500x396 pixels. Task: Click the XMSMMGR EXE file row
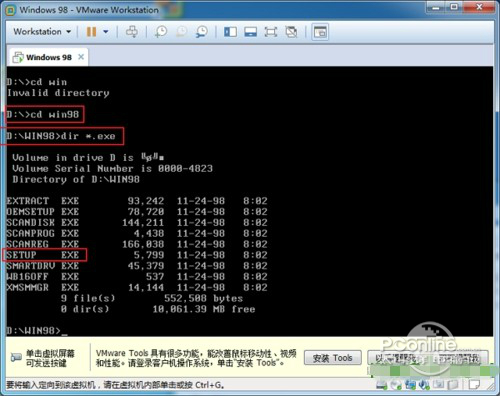click(137, 287)
